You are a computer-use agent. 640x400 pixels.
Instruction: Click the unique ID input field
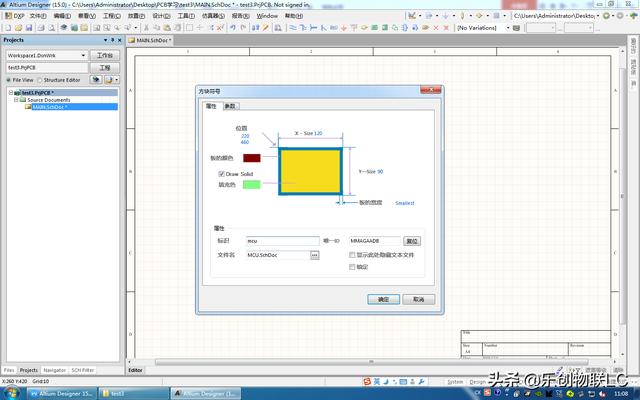click(x=375, y=241)
